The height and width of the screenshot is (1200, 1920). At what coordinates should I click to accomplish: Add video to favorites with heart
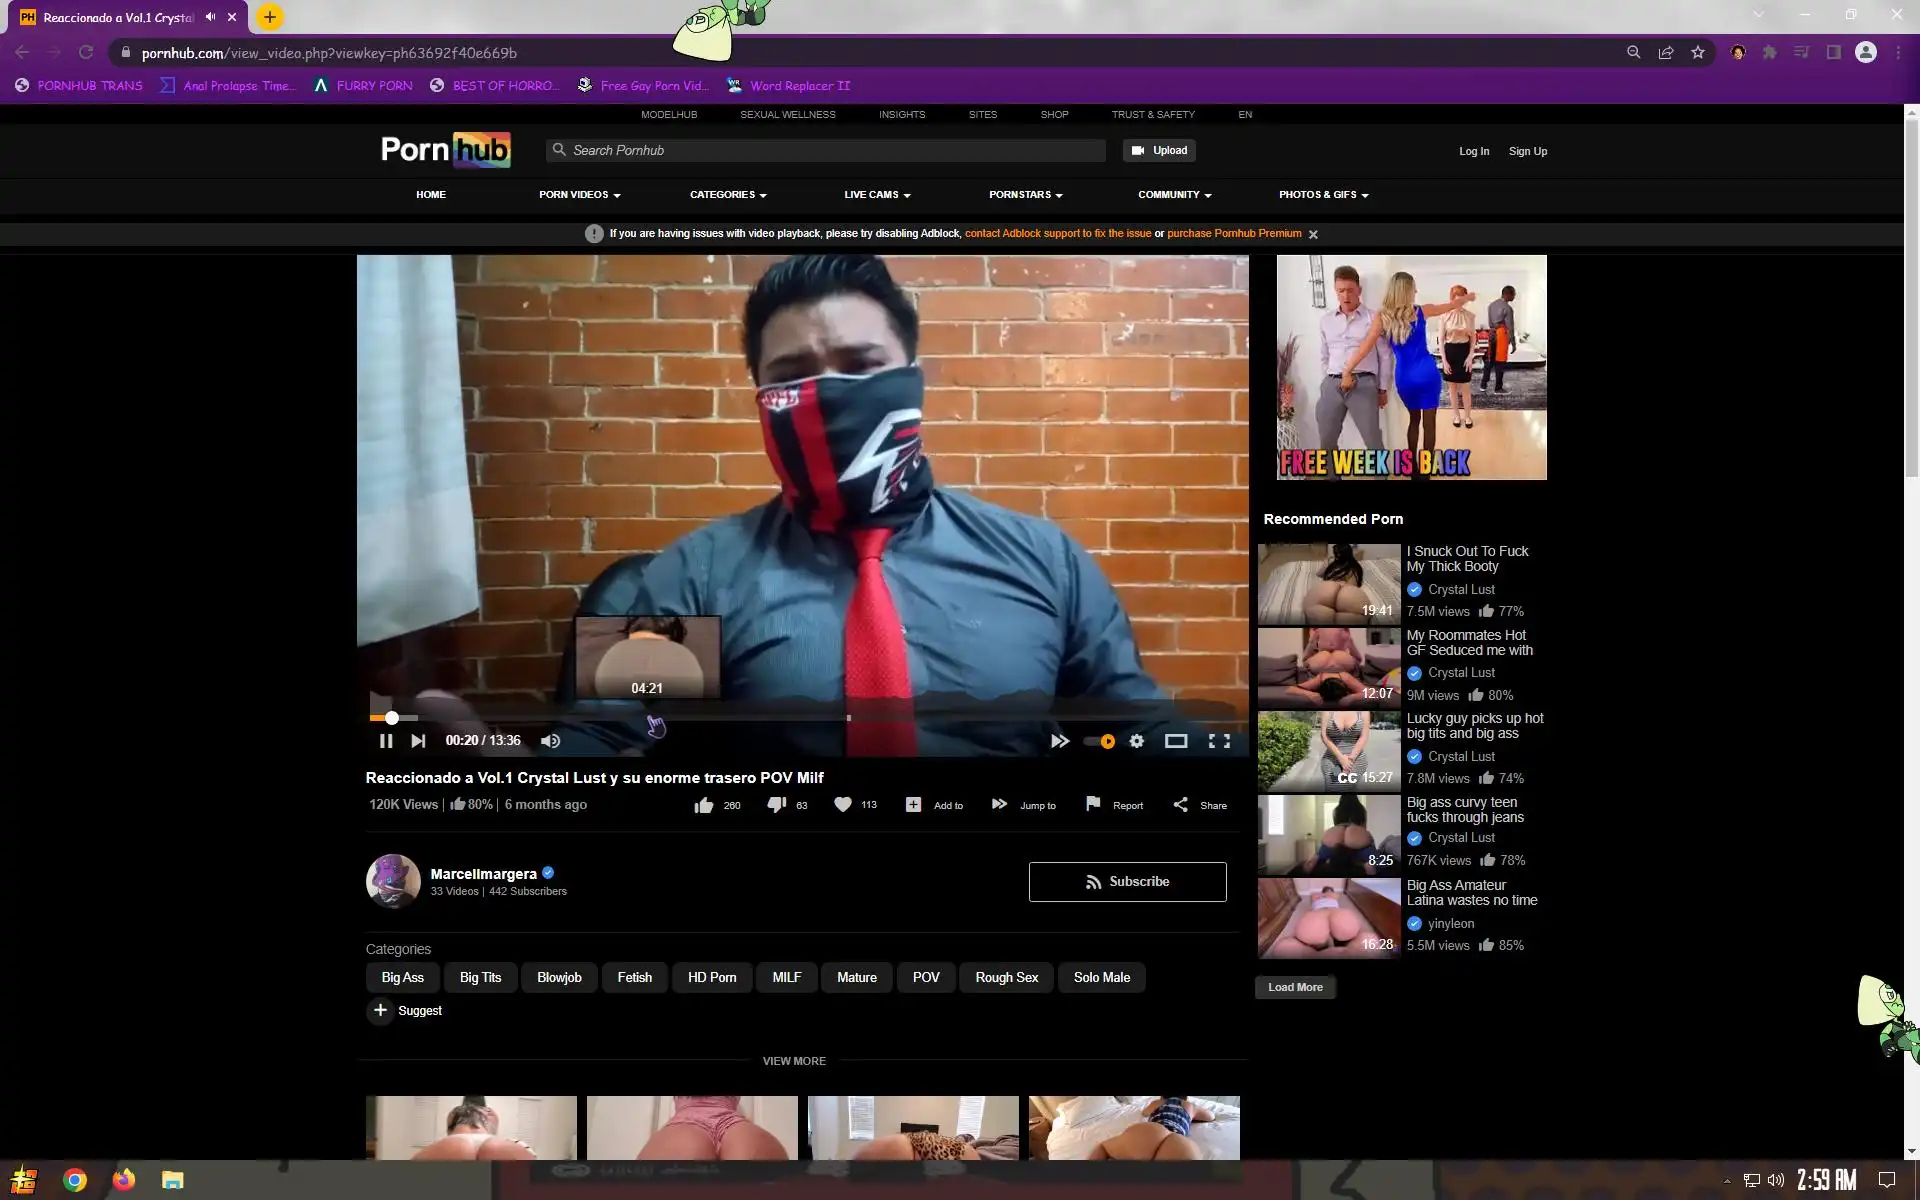point(843,805)
